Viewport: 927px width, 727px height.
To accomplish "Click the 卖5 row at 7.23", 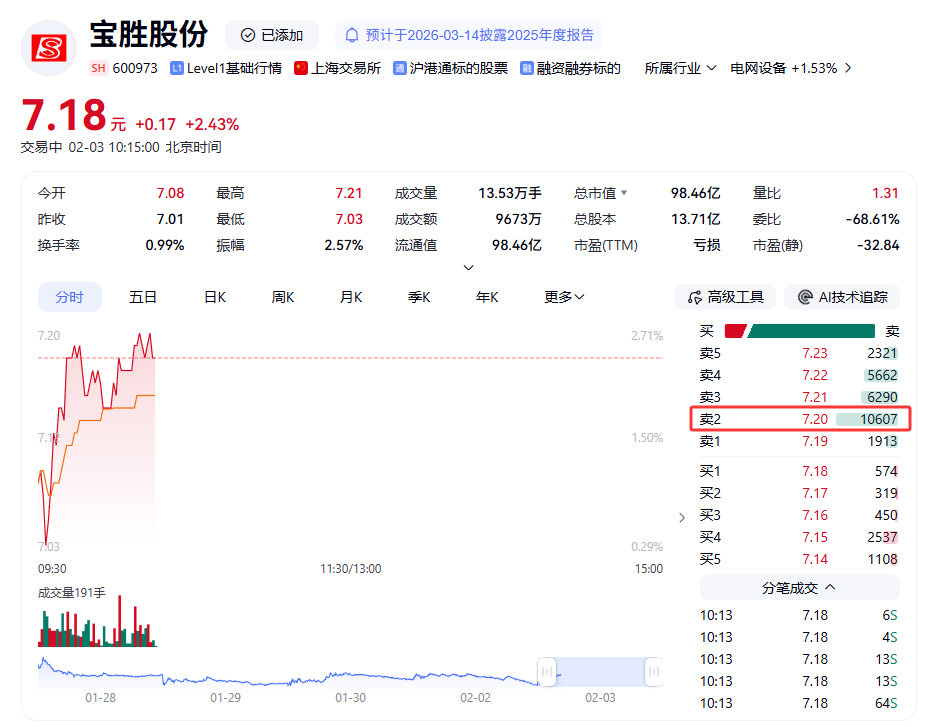I will pos(799,353).
